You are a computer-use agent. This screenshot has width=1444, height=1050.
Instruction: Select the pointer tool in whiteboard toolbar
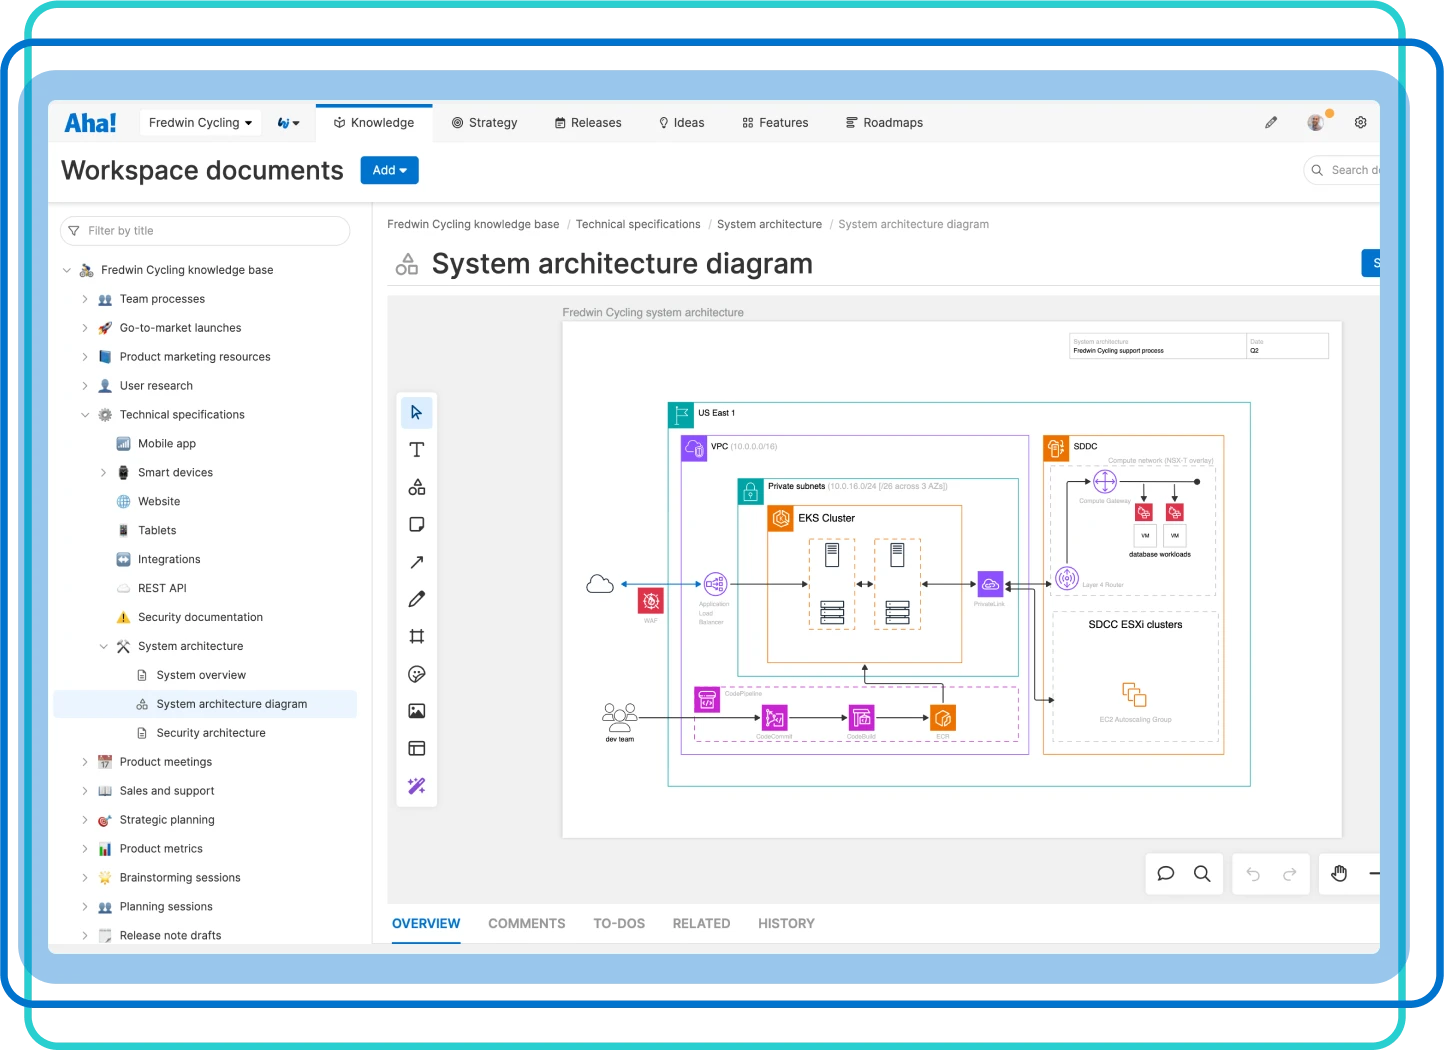tap(417, 412)
